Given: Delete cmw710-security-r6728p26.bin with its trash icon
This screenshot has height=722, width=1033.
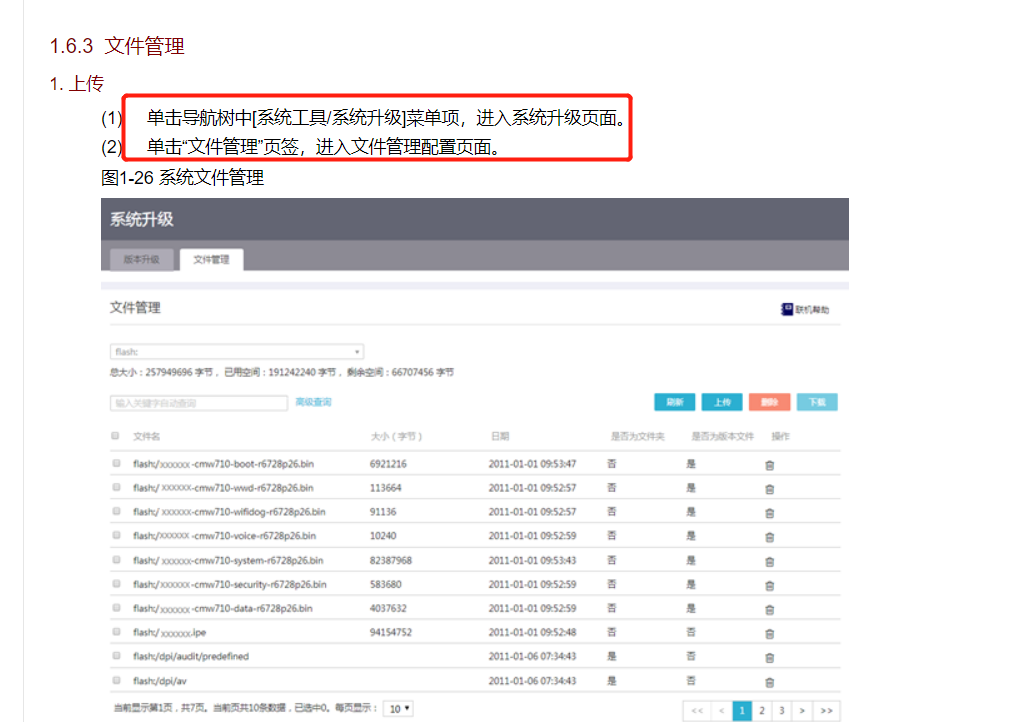Looking at the screenshot, I should (x=769, y=586).
